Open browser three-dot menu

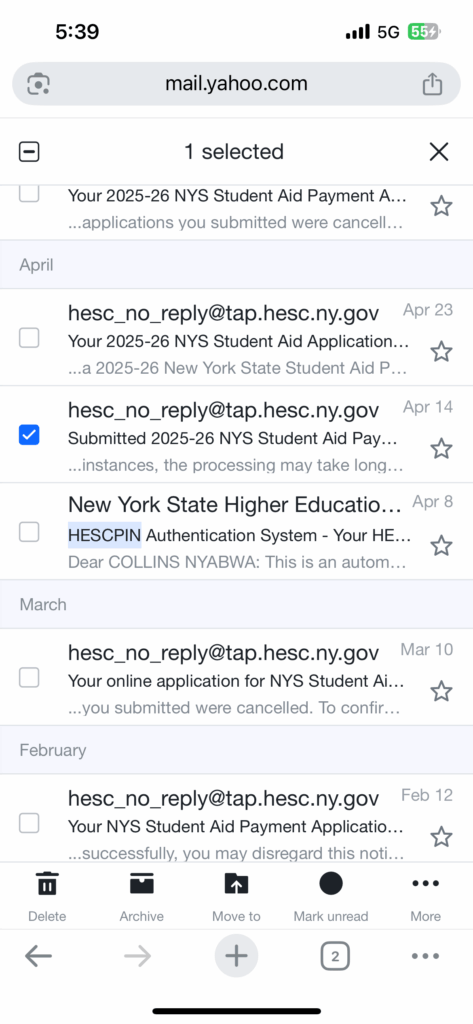[425, 957]
